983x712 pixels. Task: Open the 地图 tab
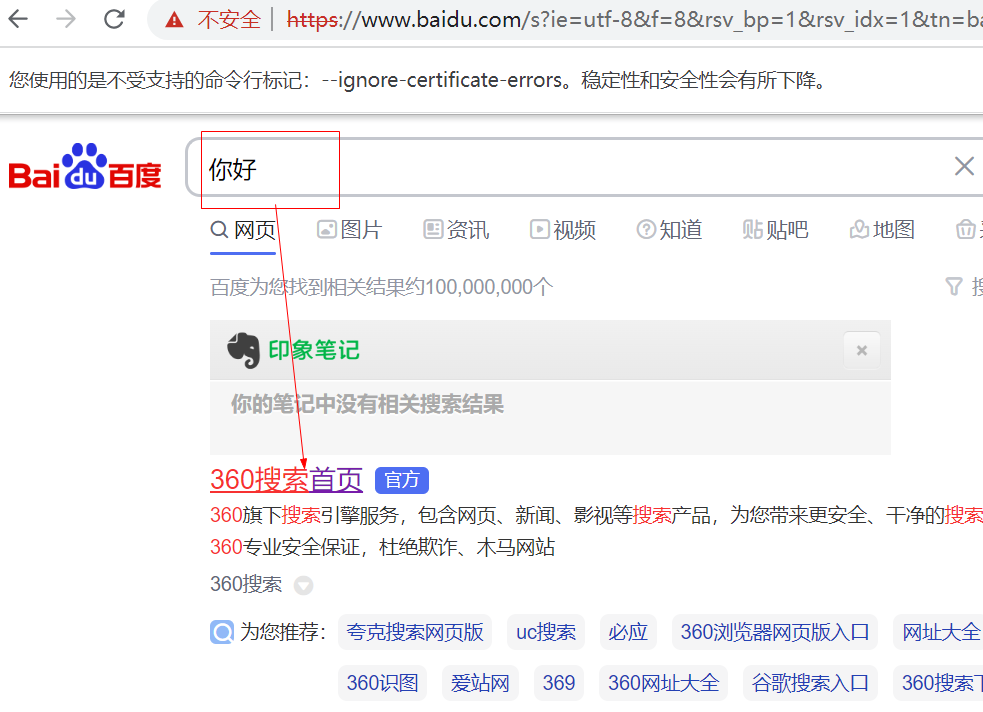pos(882,230)
